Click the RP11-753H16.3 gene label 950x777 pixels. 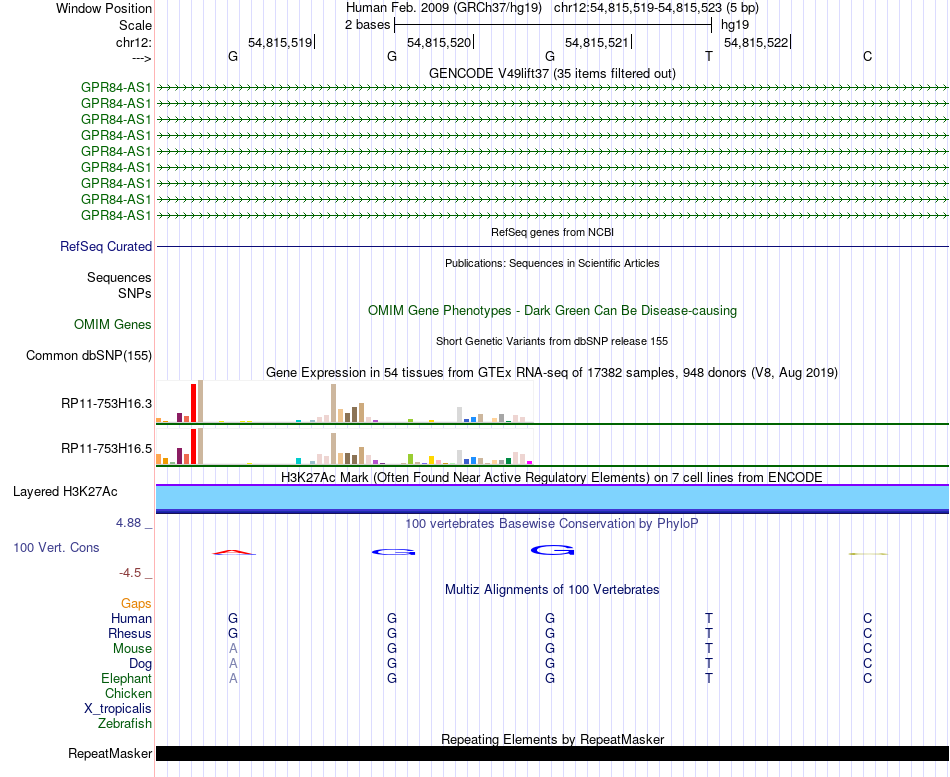coord(106,404)
